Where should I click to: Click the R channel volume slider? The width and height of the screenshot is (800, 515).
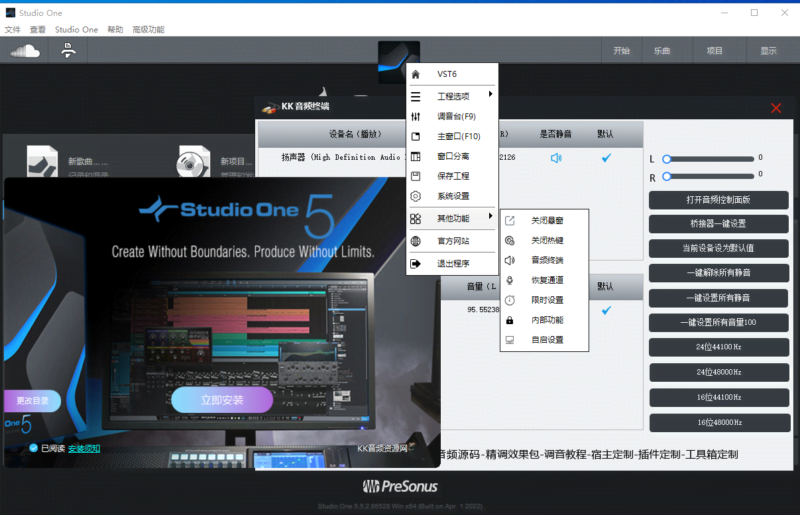(708, 176)
